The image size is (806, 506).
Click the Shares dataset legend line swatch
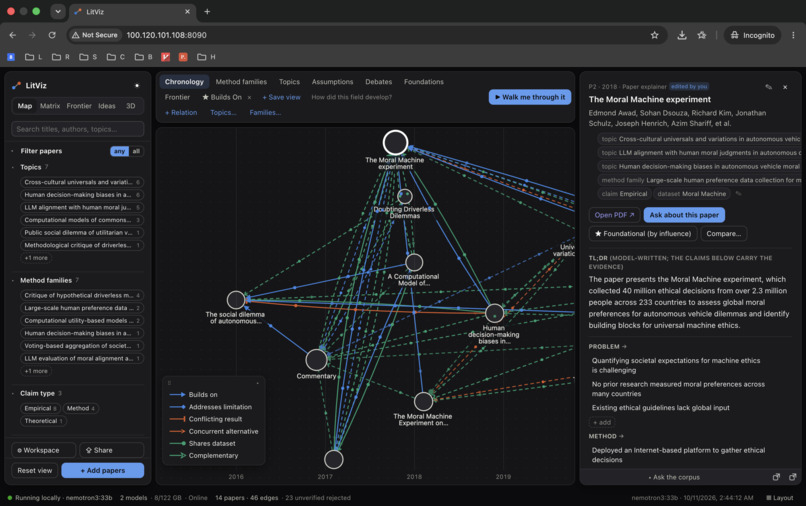(177, 443)
